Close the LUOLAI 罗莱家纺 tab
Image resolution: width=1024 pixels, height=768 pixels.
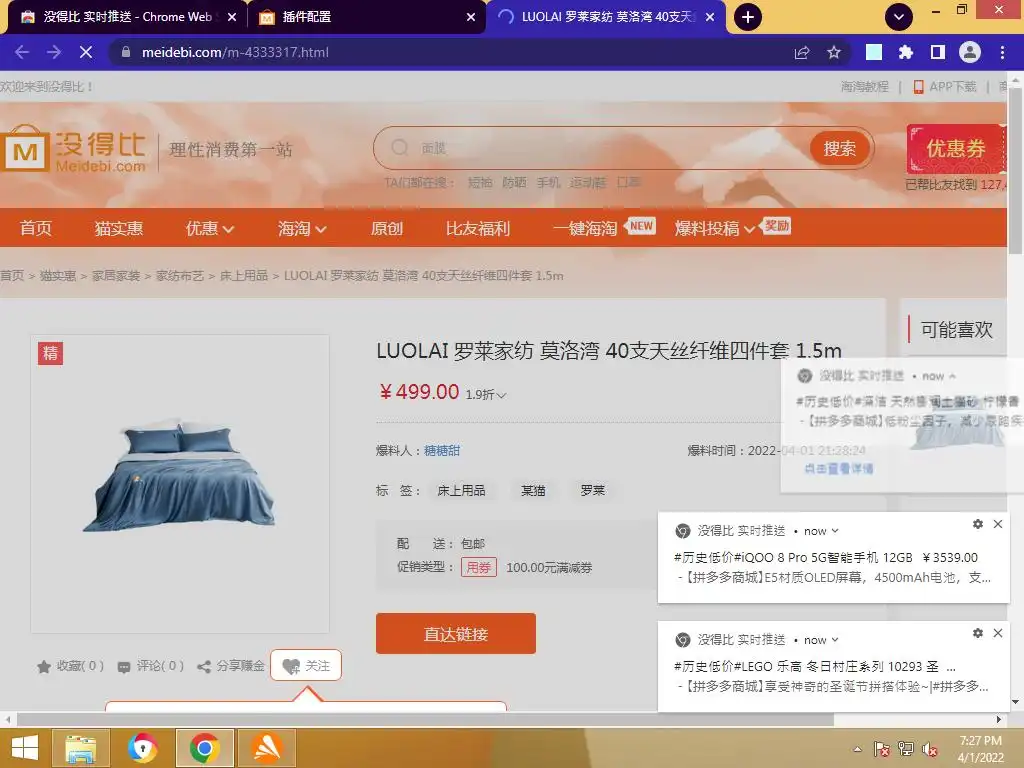click(710, 17)
